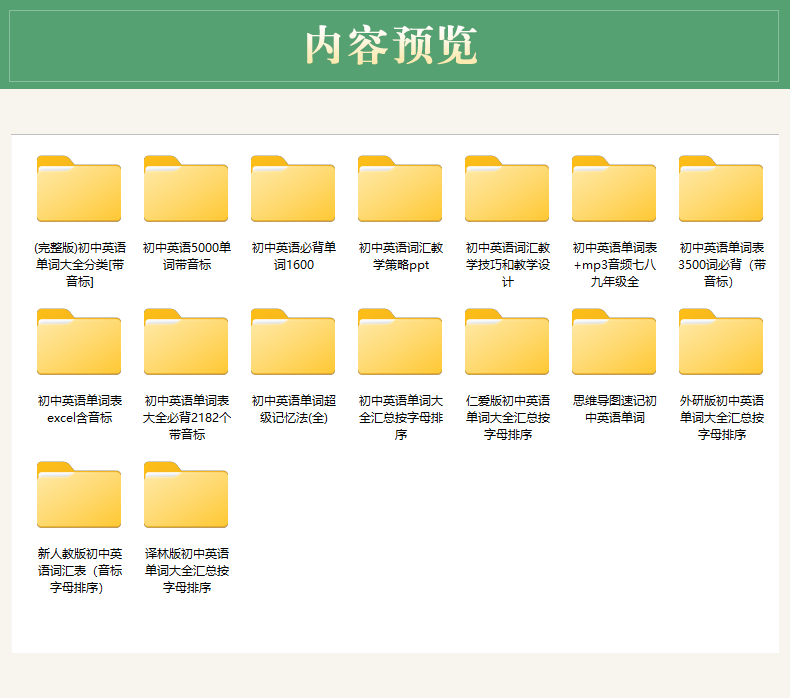
Task: Open folder icon for 初中英语单词表+mp3音频七八九年级全
Action: [614, 188]
